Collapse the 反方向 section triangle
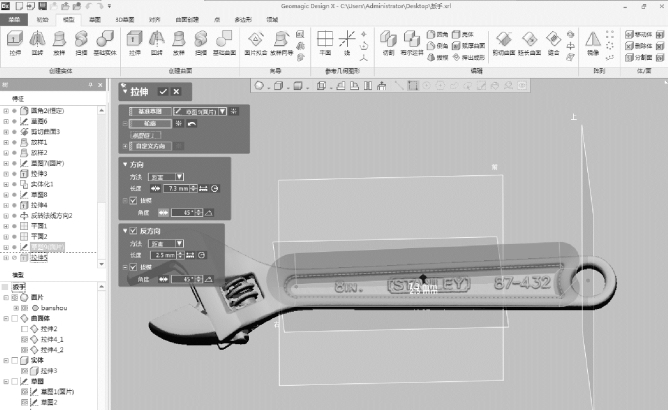The width and height of the screenshot is (668, 410). [x=125, y=231]
